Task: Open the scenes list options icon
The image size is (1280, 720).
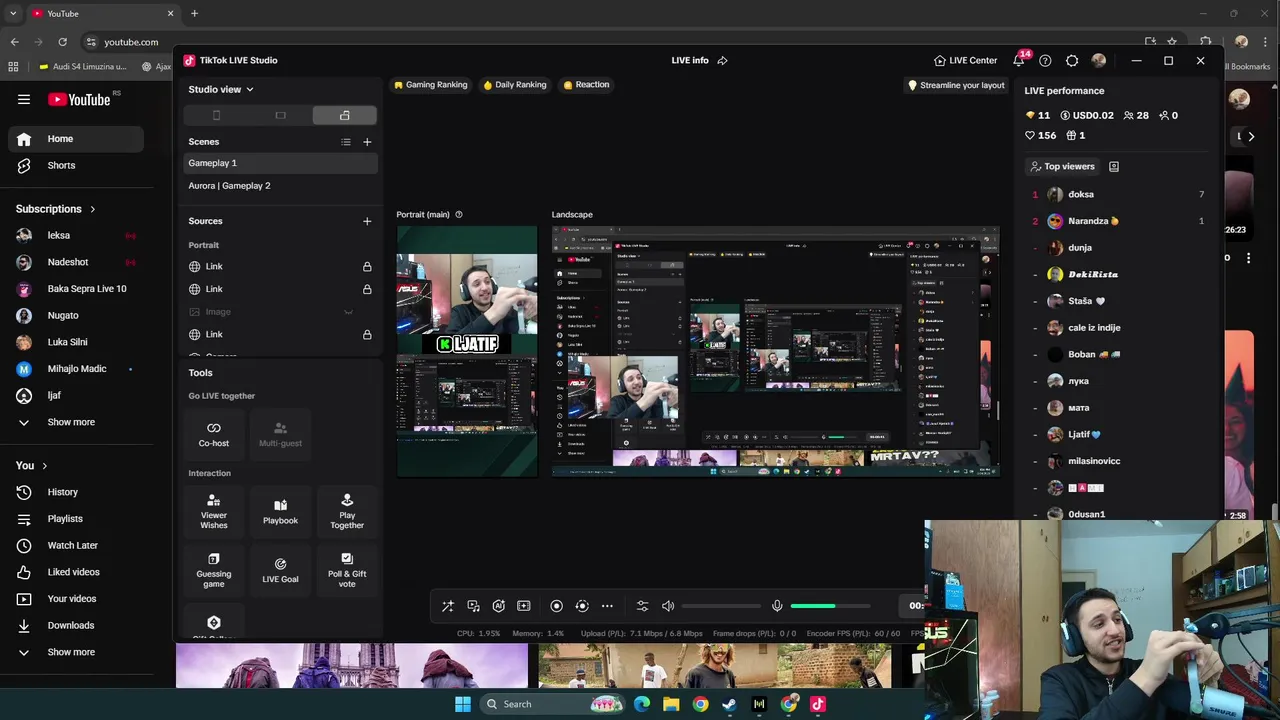Action: pos(346,142)
